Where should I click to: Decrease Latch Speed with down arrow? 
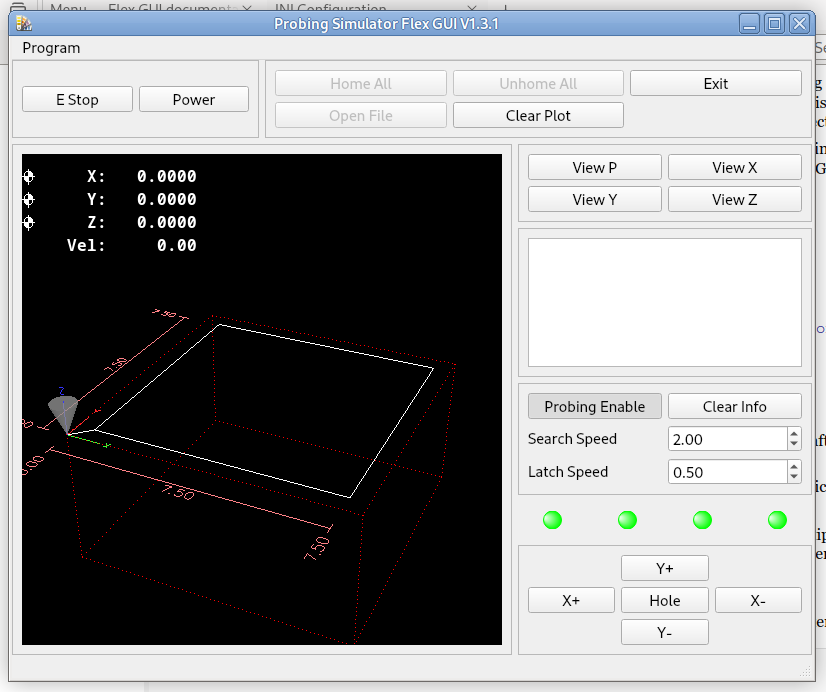[794, 477]
